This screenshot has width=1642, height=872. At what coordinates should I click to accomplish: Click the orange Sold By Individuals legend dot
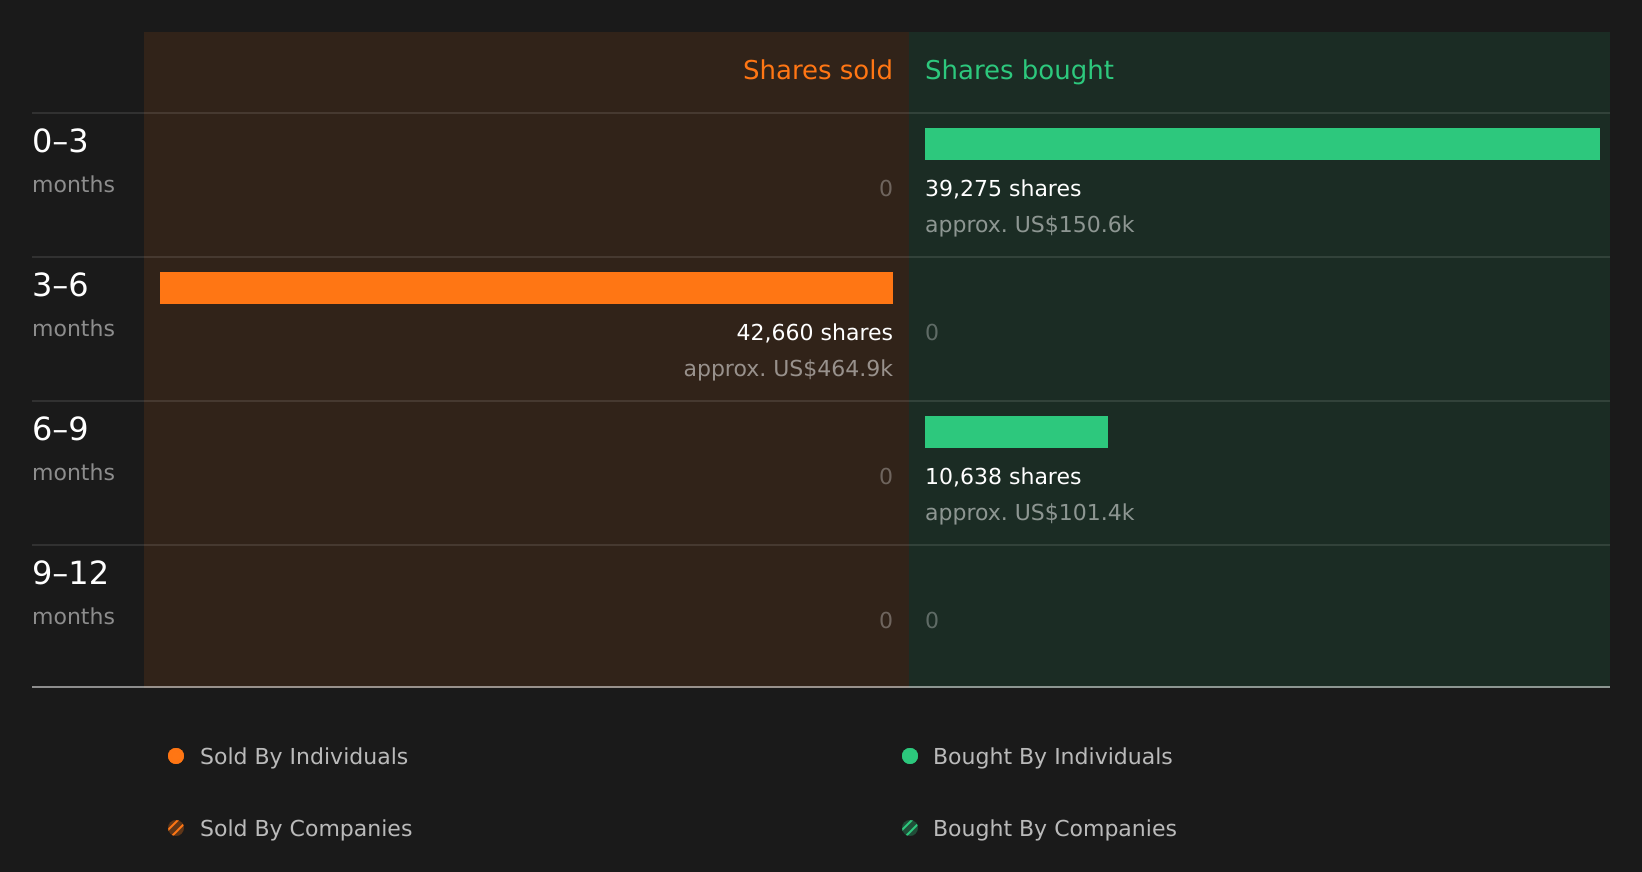[x=176, y=756]
